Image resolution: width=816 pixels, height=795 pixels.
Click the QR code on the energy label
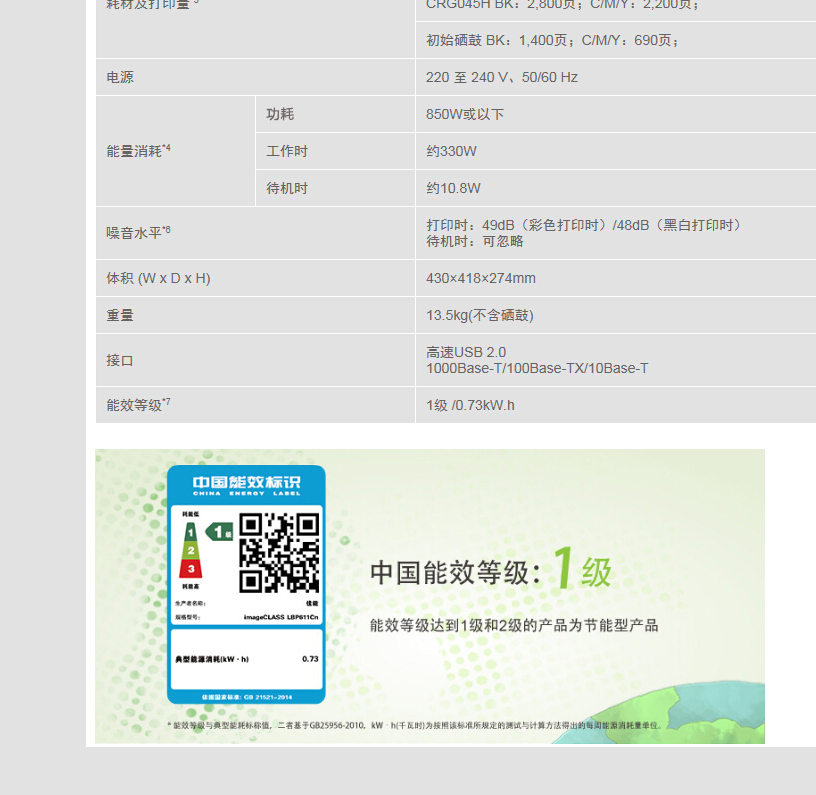point(279,553)
